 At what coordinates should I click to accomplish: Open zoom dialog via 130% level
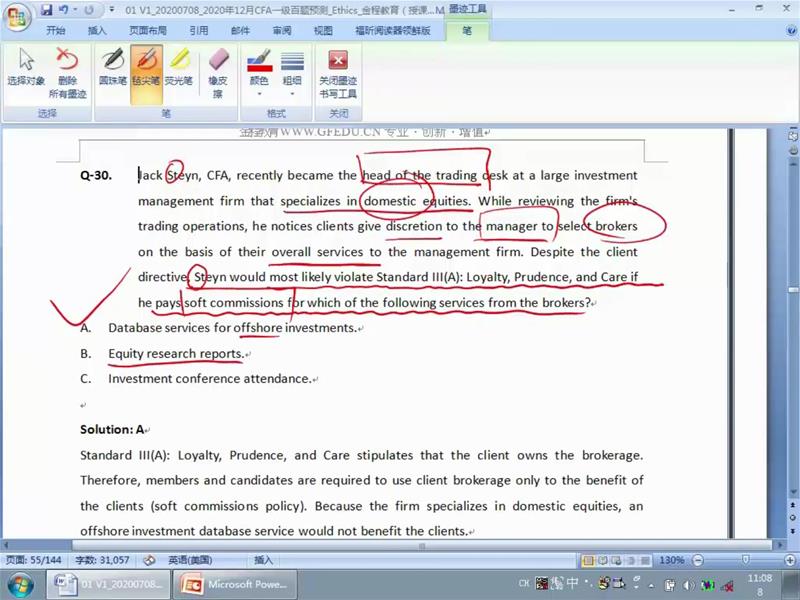coord(671,560)
